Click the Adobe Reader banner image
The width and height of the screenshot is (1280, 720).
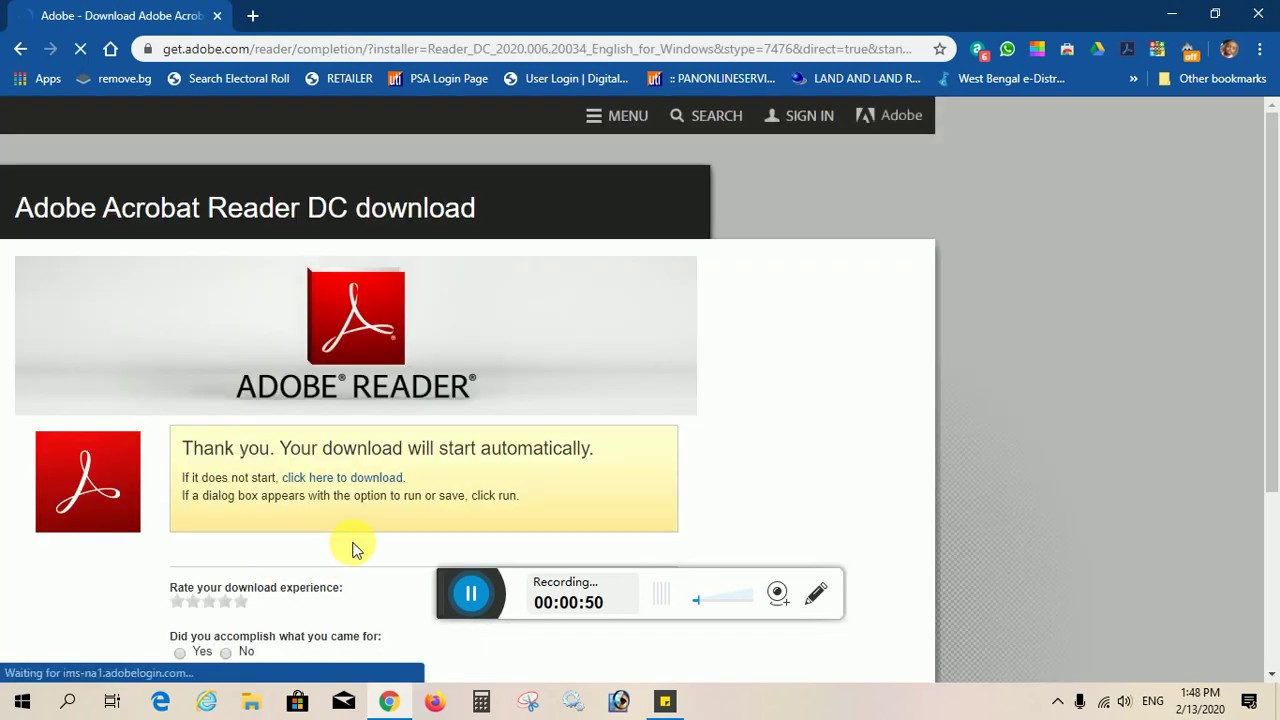point(356,335)
